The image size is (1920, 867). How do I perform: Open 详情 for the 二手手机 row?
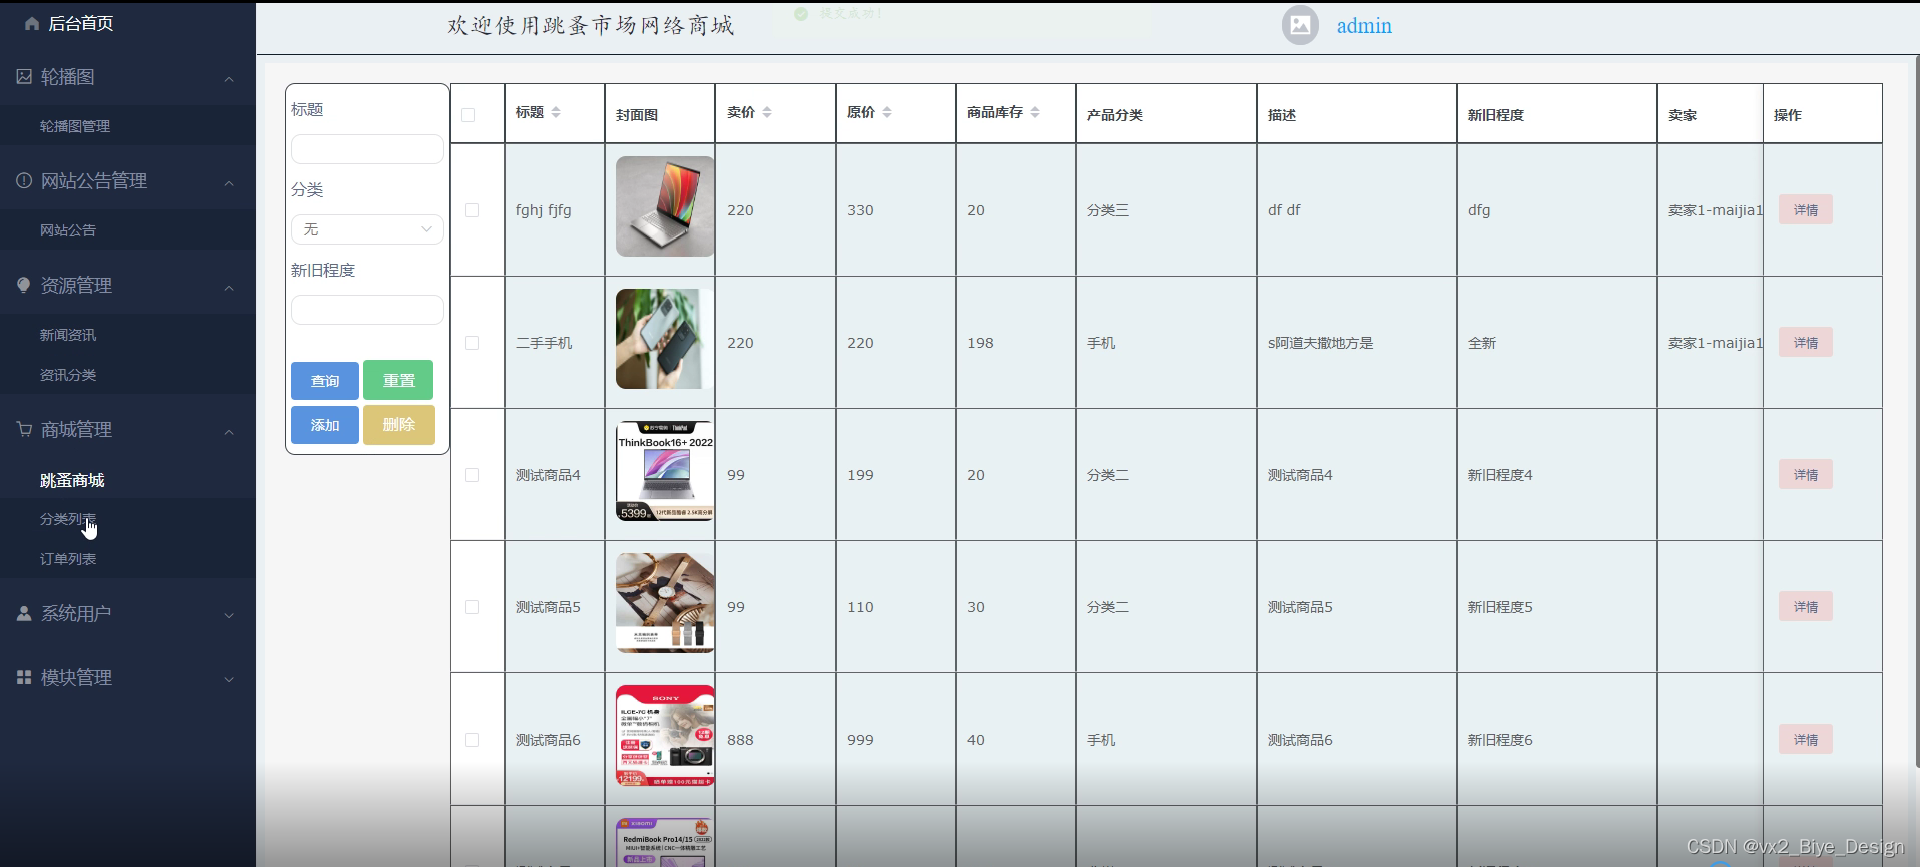pos(1806,342)
